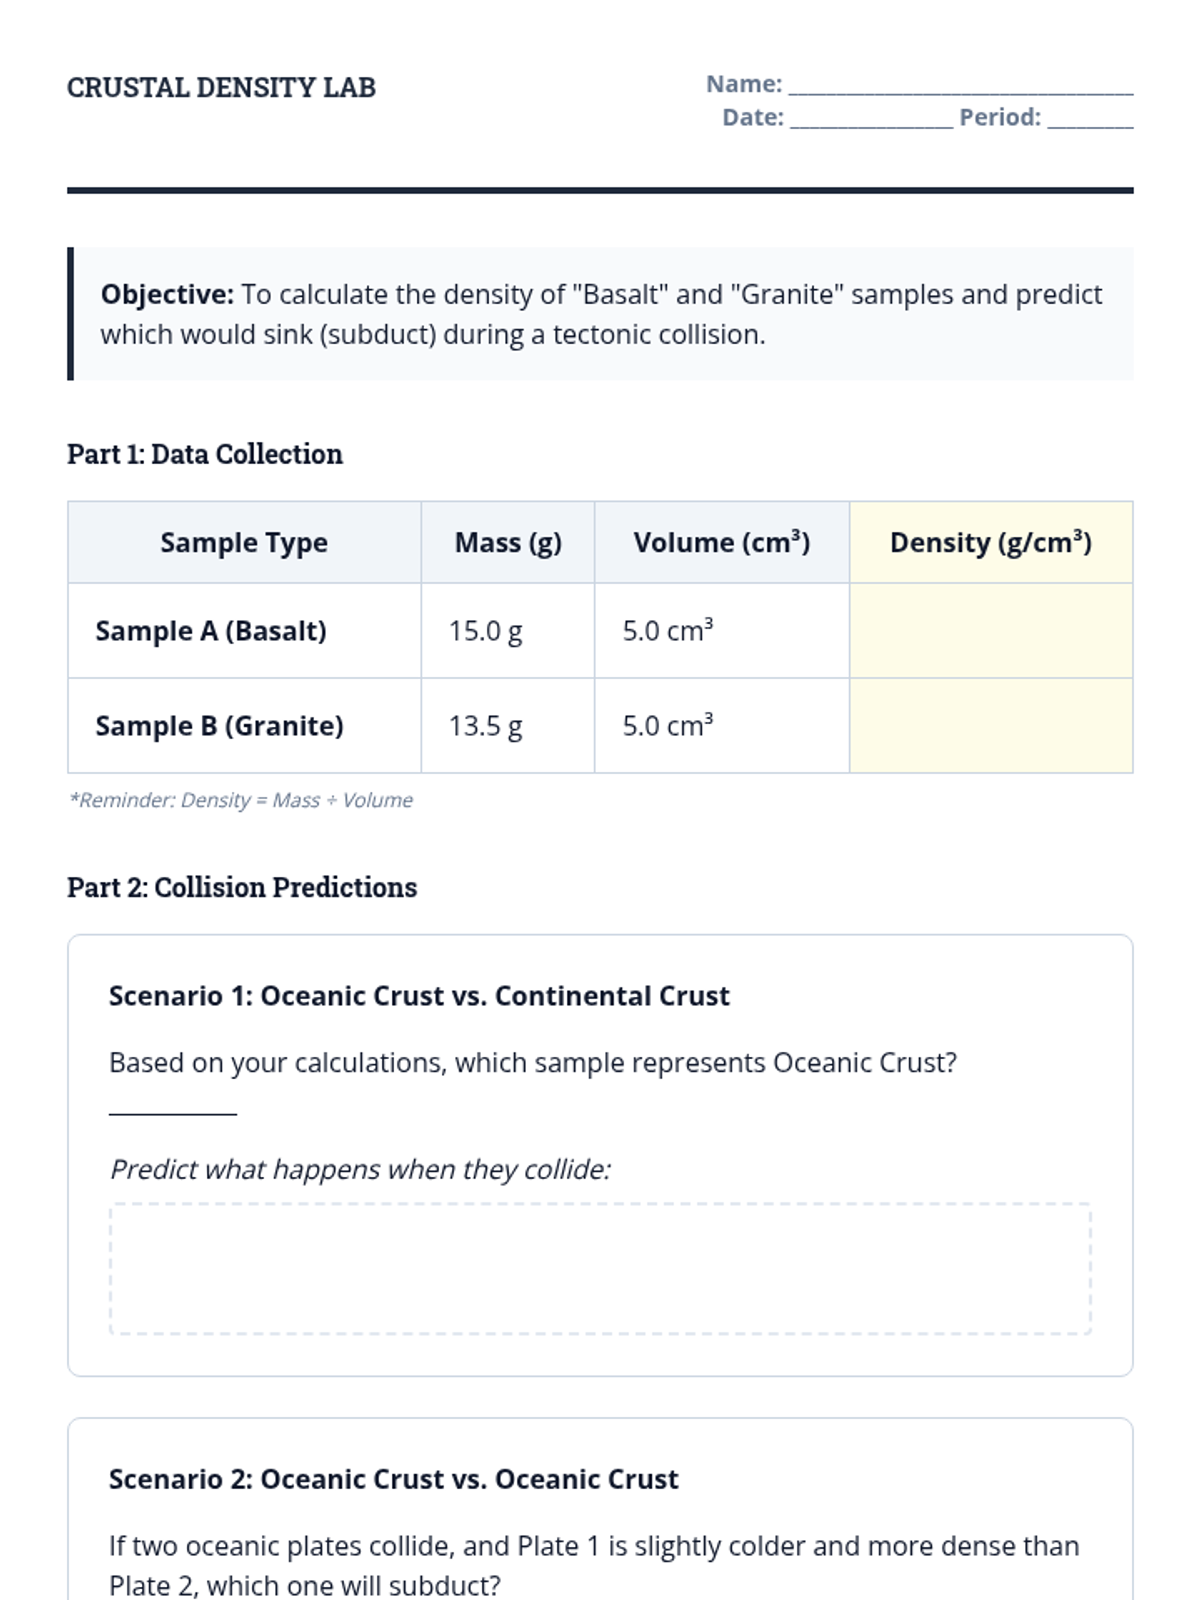Click the Objective description text
The image size is (1200, 1600).
pyautogui.click(x=600, y=314)
